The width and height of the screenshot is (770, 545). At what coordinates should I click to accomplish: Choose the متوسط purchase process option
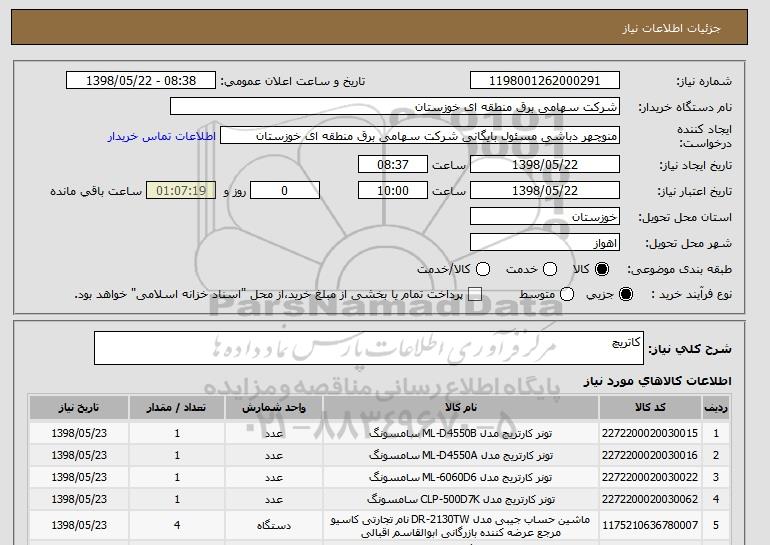pyautogui.click(x=567, y=294)
